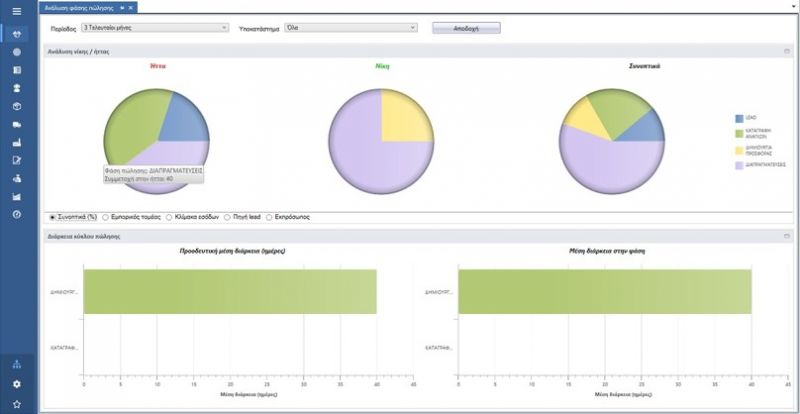The height and width of the screenshot is (414, 800).
Task: Open the Περίοδος dropdown
Action: 155,28
